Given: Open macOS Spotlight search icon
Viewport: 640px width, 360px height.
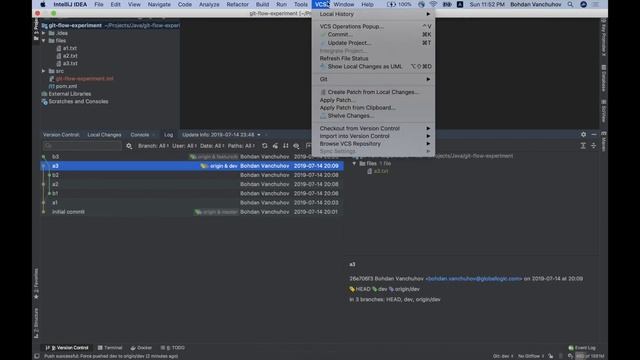Looking at the screenshot, I should (x=570, y=4).
